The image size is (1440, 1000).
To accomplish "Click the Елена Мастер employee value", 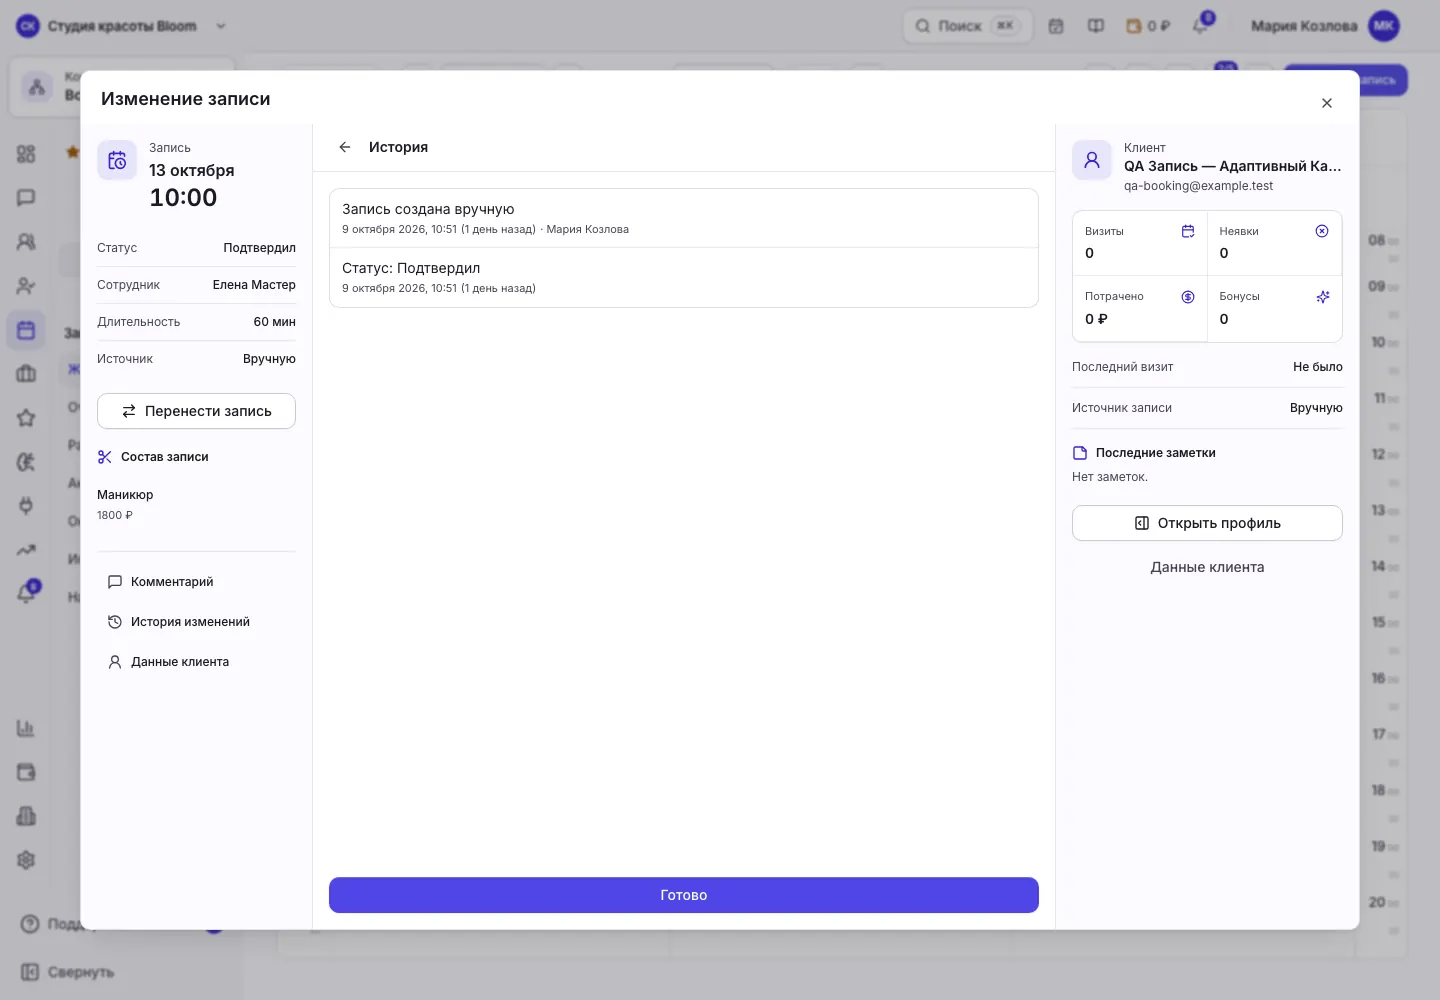I will 254,285.
